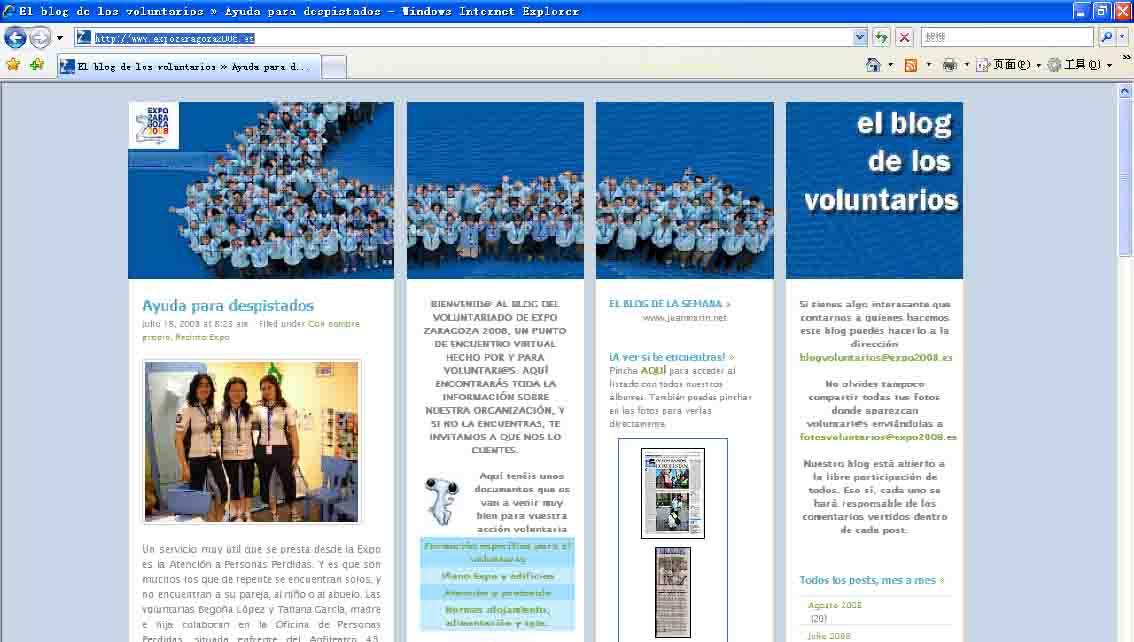Viewport: 1134px width, 642px height.
Task: Click the Fluvi mascot image
Action: 443,501
